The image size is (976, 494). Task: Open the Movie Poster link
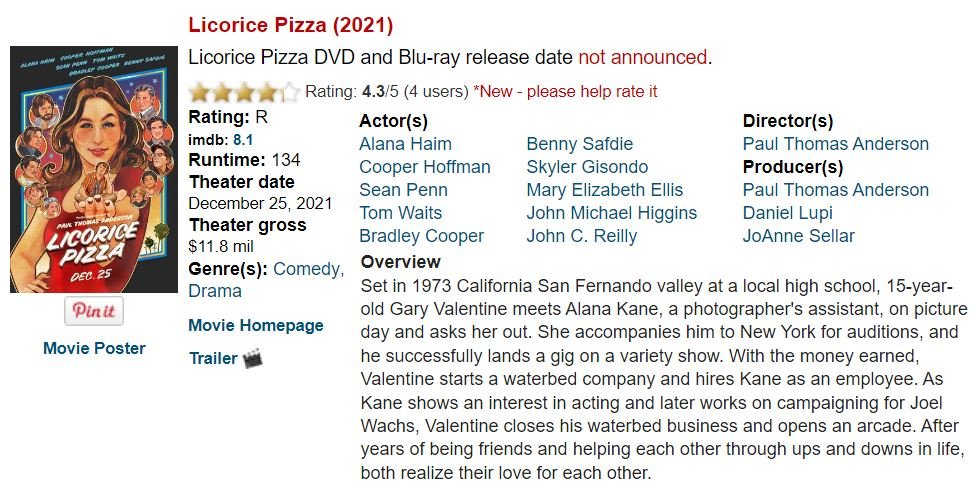pos(94,348)
